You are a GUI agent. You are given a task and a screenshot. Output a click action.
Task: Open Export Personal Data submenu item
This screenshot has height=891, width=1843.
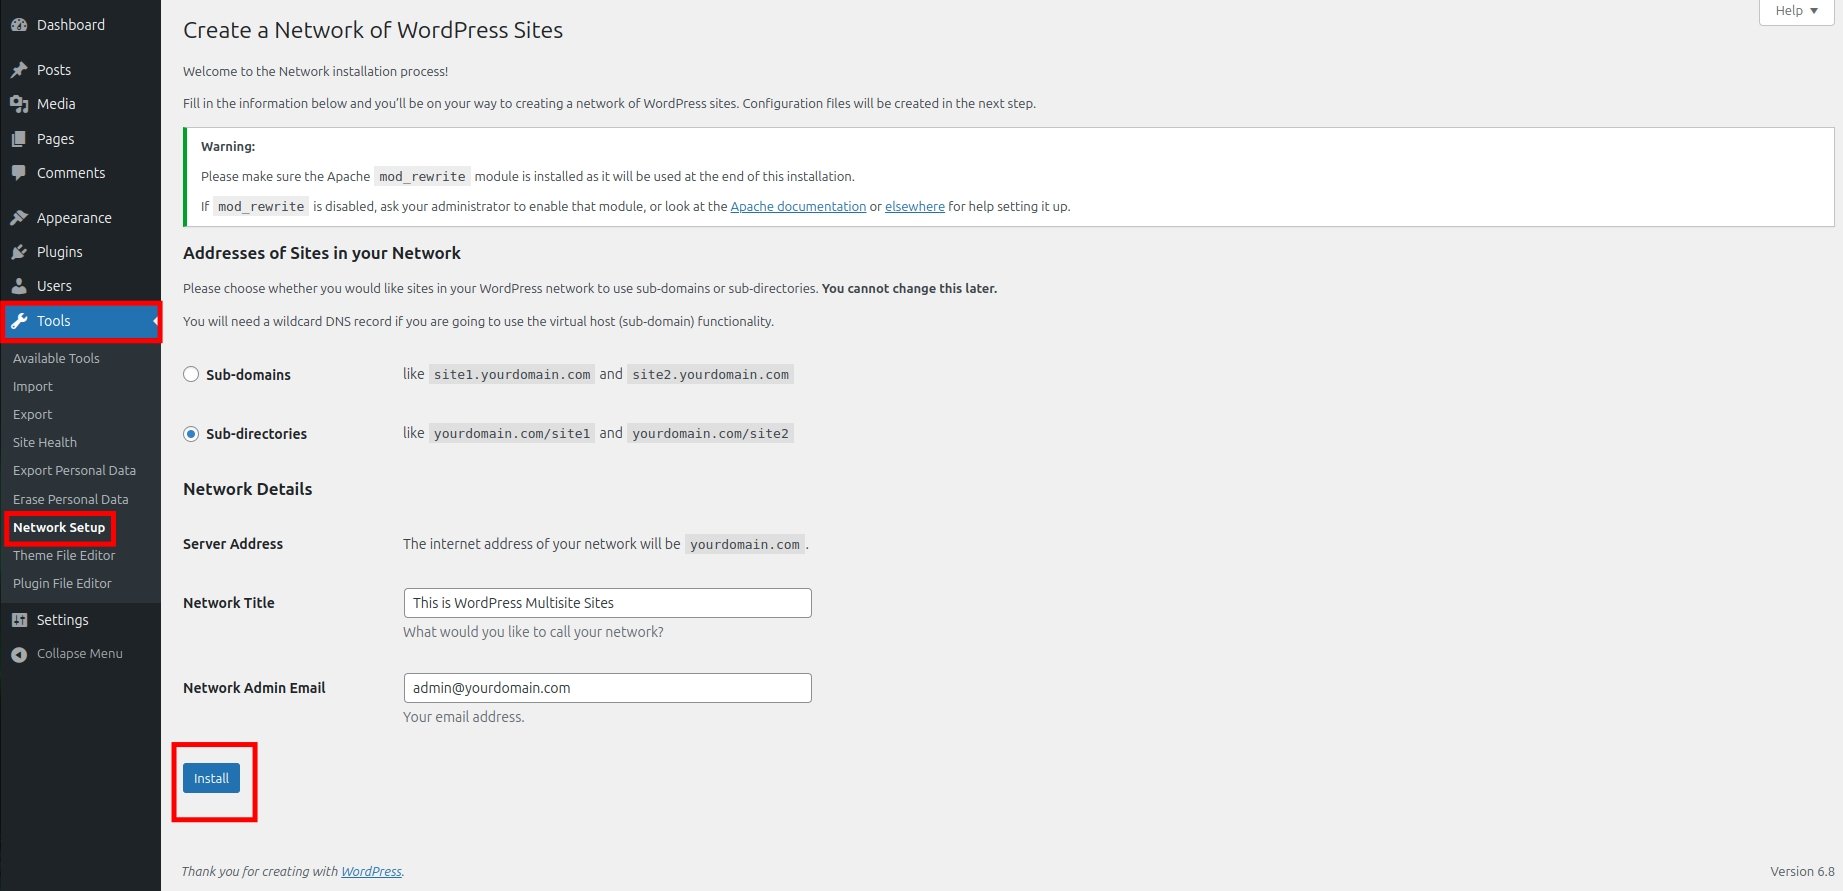coord(74,470)
